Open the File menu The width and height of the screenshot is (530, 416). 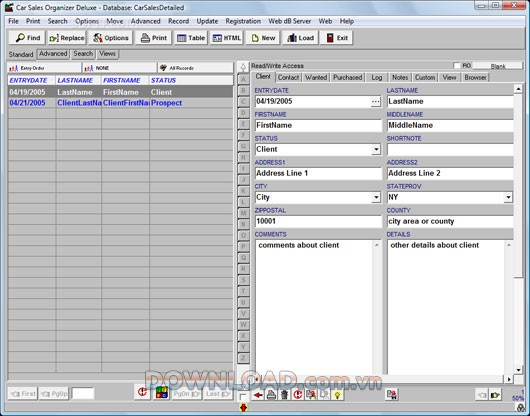tap(13, 21)
